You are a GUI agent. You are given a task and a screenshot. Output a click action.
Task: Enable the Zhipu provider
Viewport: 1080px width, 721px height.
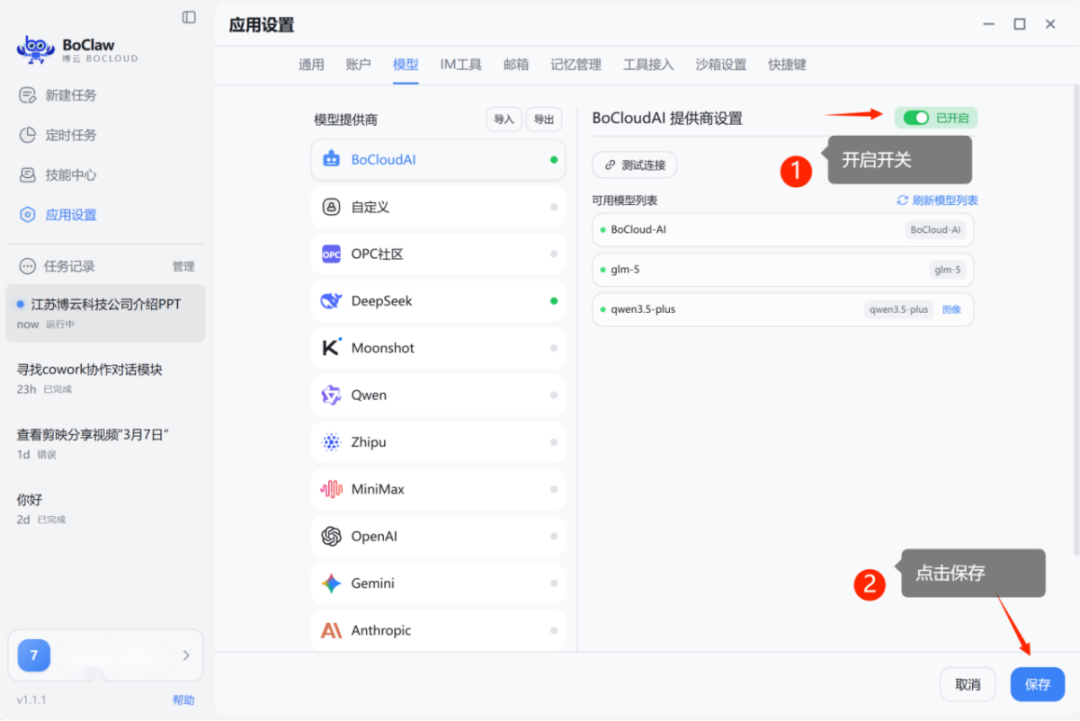point(554,442)
